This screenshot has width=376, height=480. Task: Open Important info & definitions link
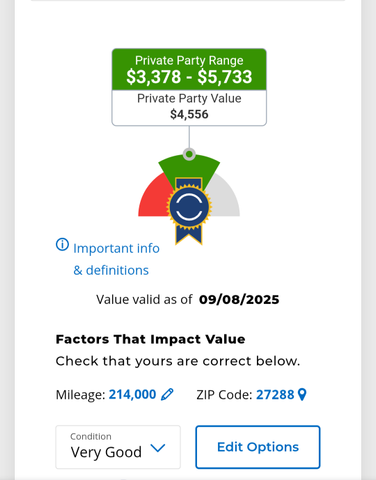116,259
